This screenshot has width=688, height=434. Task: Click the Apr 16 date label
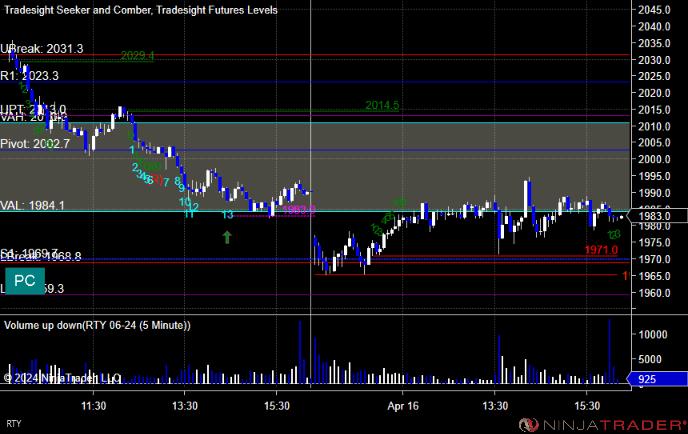click(x=403, y=406)
